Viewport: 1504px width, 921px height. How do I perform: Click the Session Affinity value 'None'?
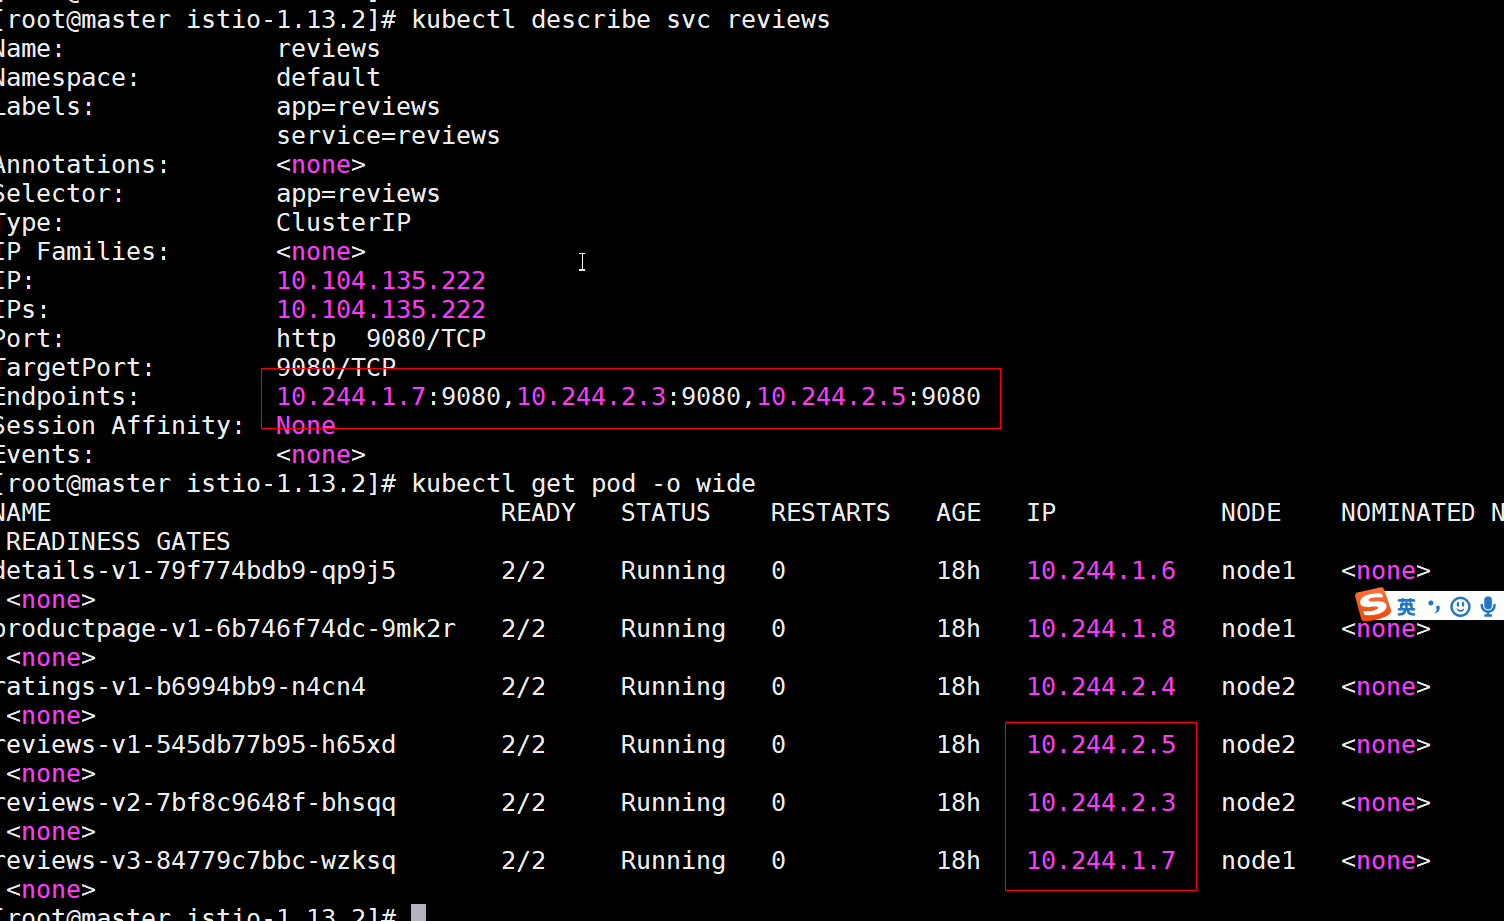(306, 426)
